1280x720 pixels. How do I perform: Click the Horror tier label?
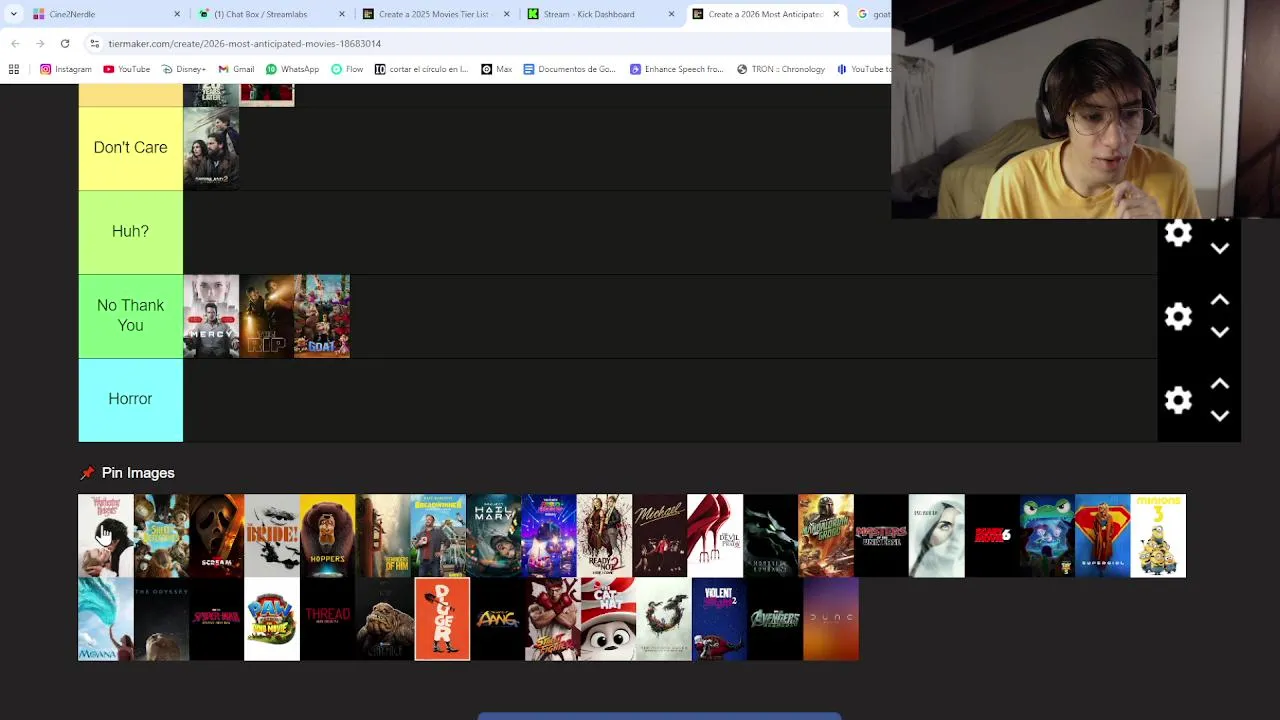click(130, 400)
